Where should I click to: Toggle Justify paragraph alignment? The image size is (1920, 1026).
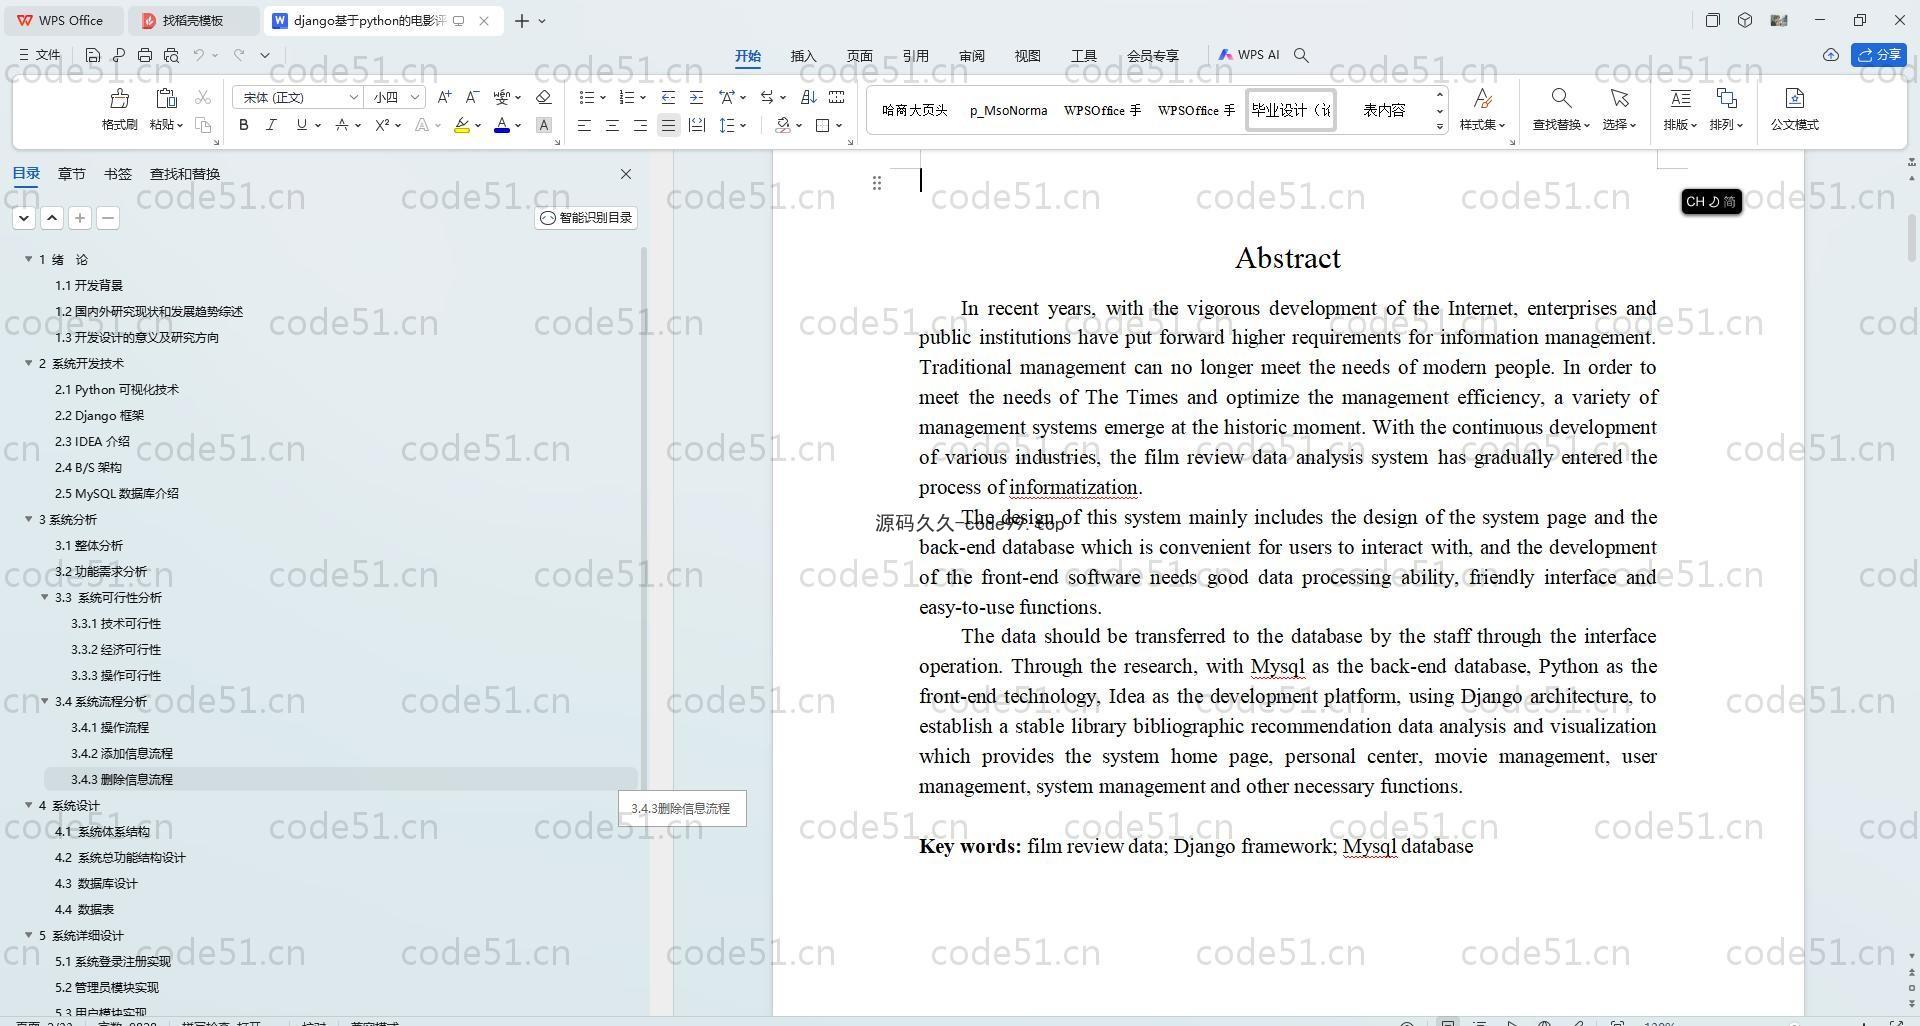point(668,125)
